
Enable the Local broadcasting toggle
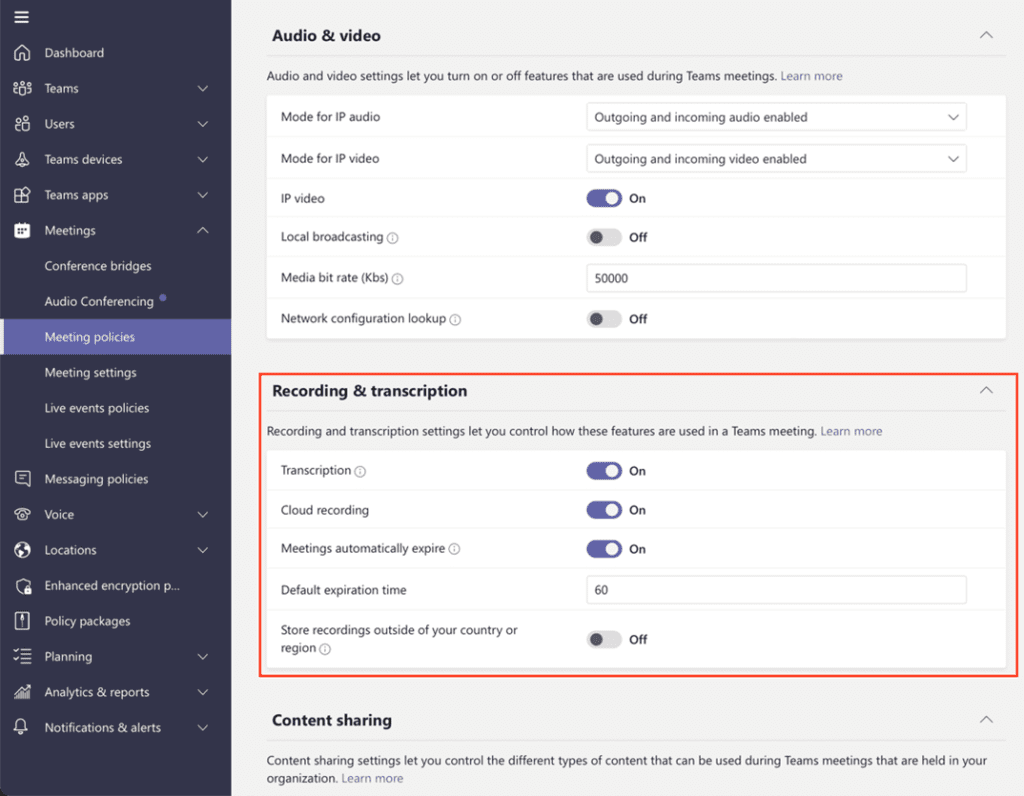click(604, 237)
